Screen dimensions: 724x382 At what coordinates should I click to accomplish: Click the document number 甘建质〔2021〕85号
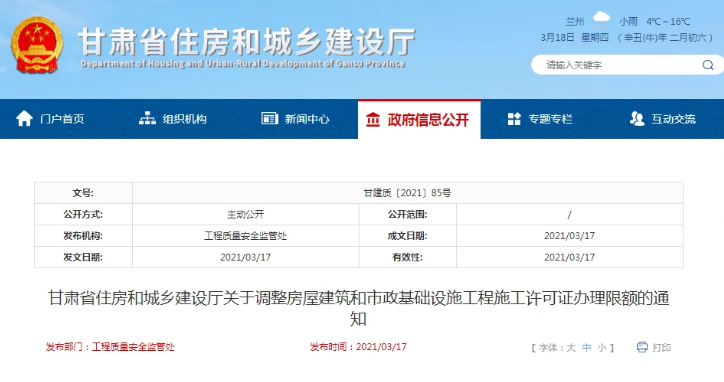coord(407,193)
